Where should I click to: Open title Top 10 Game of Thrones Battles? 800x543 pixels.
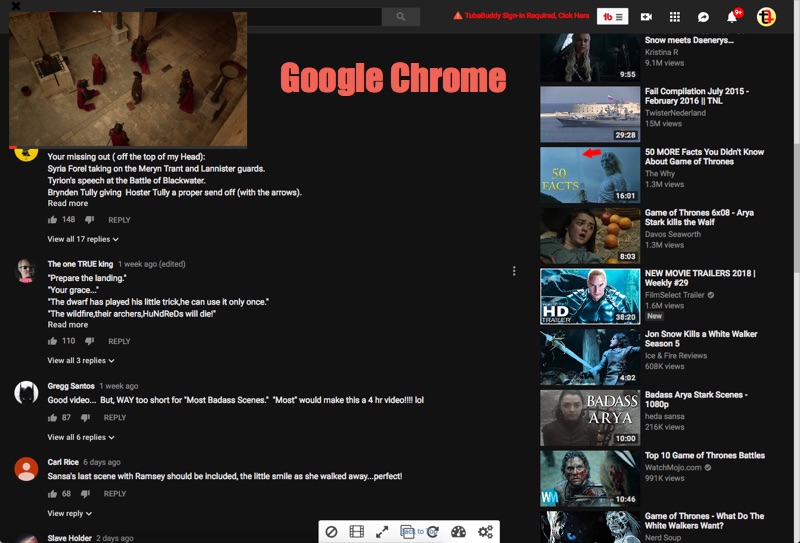[705, 455]
